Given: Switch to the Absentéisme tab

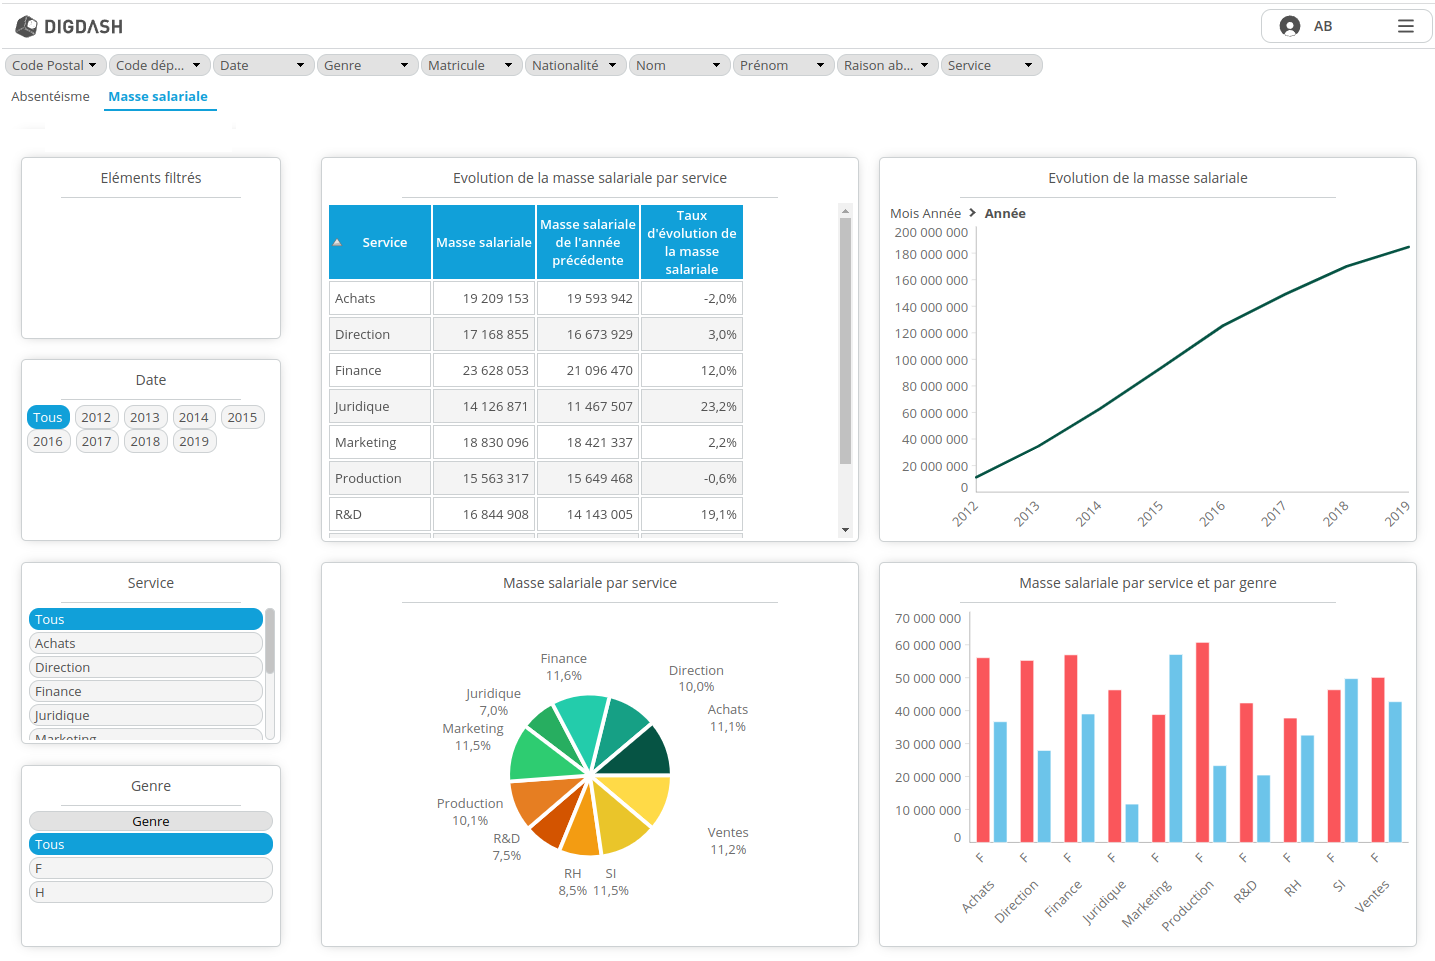Looking at the screenshot, I should point(50,96).
